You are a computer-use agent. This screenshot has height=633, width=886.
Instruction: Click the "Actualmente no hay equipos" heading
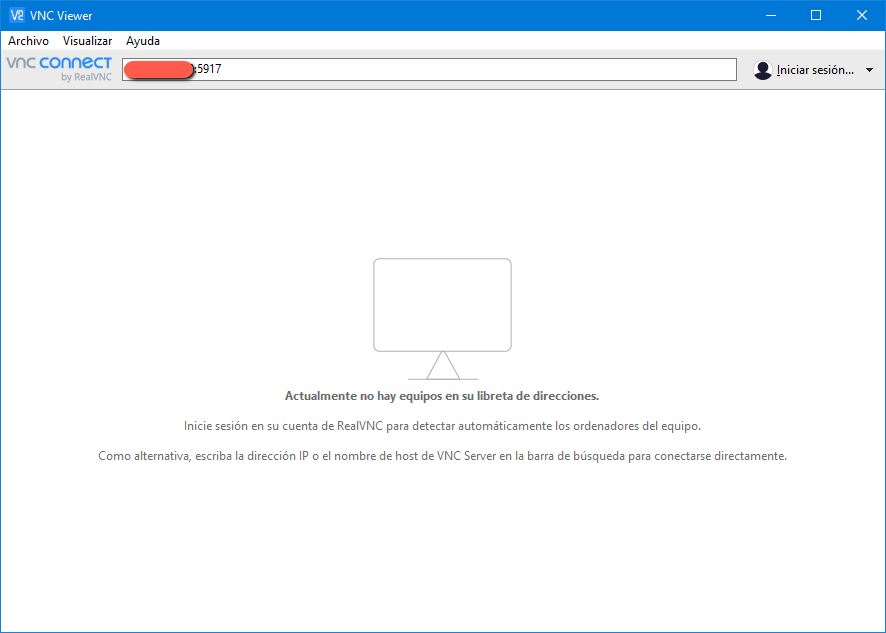pyautogui.click(x=442, y=396)
